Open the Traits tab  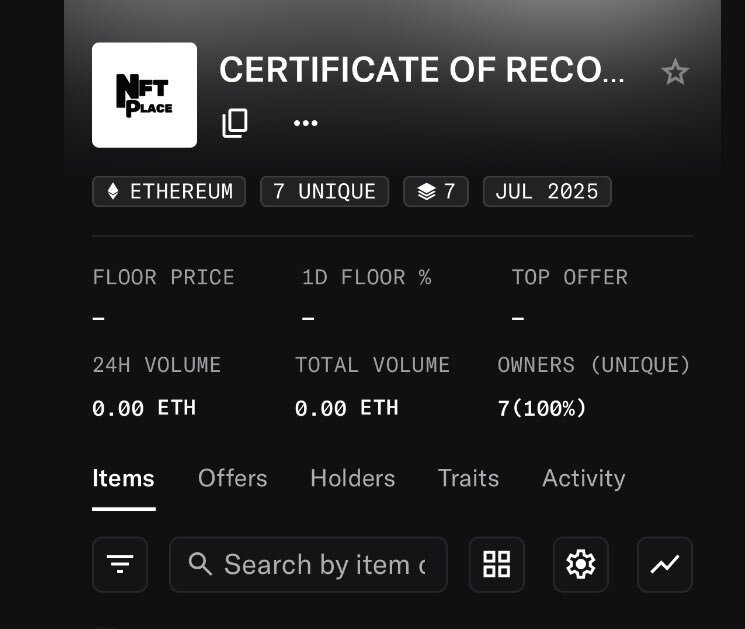point(468,478)
